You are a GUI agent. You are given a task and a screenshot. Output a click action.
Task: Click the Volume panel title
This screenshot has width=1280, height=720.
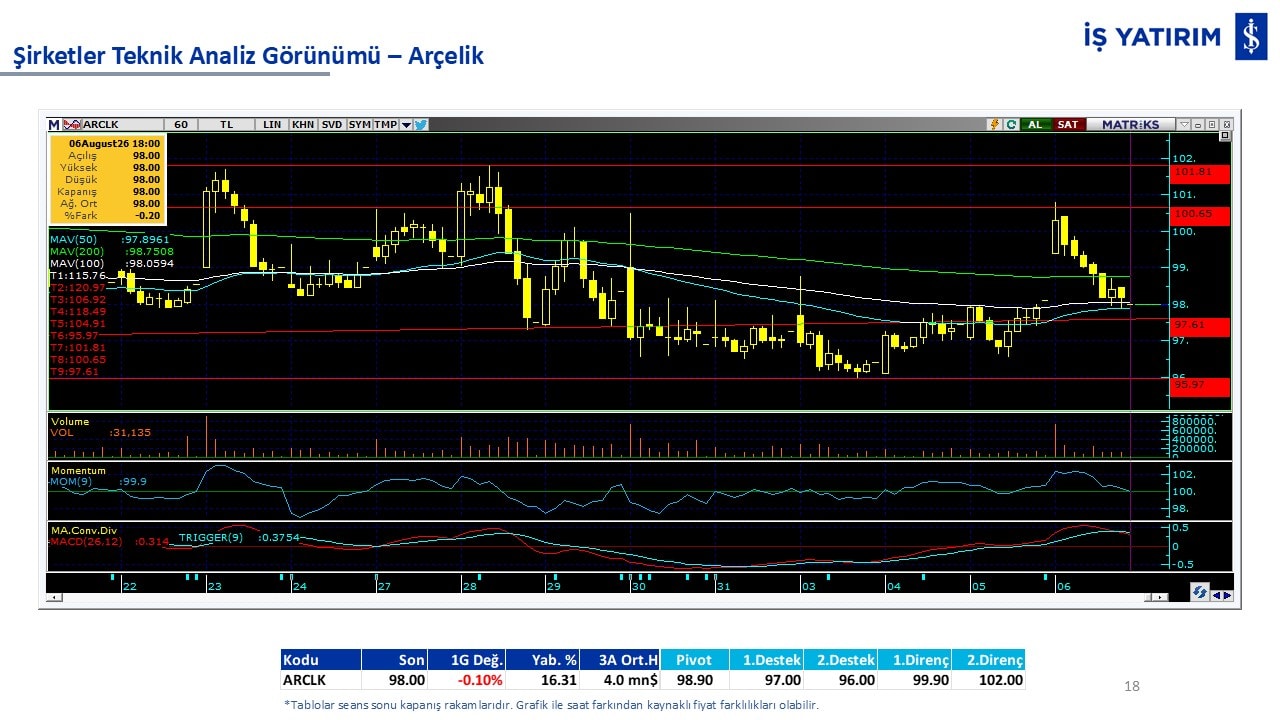coord(70,421)
